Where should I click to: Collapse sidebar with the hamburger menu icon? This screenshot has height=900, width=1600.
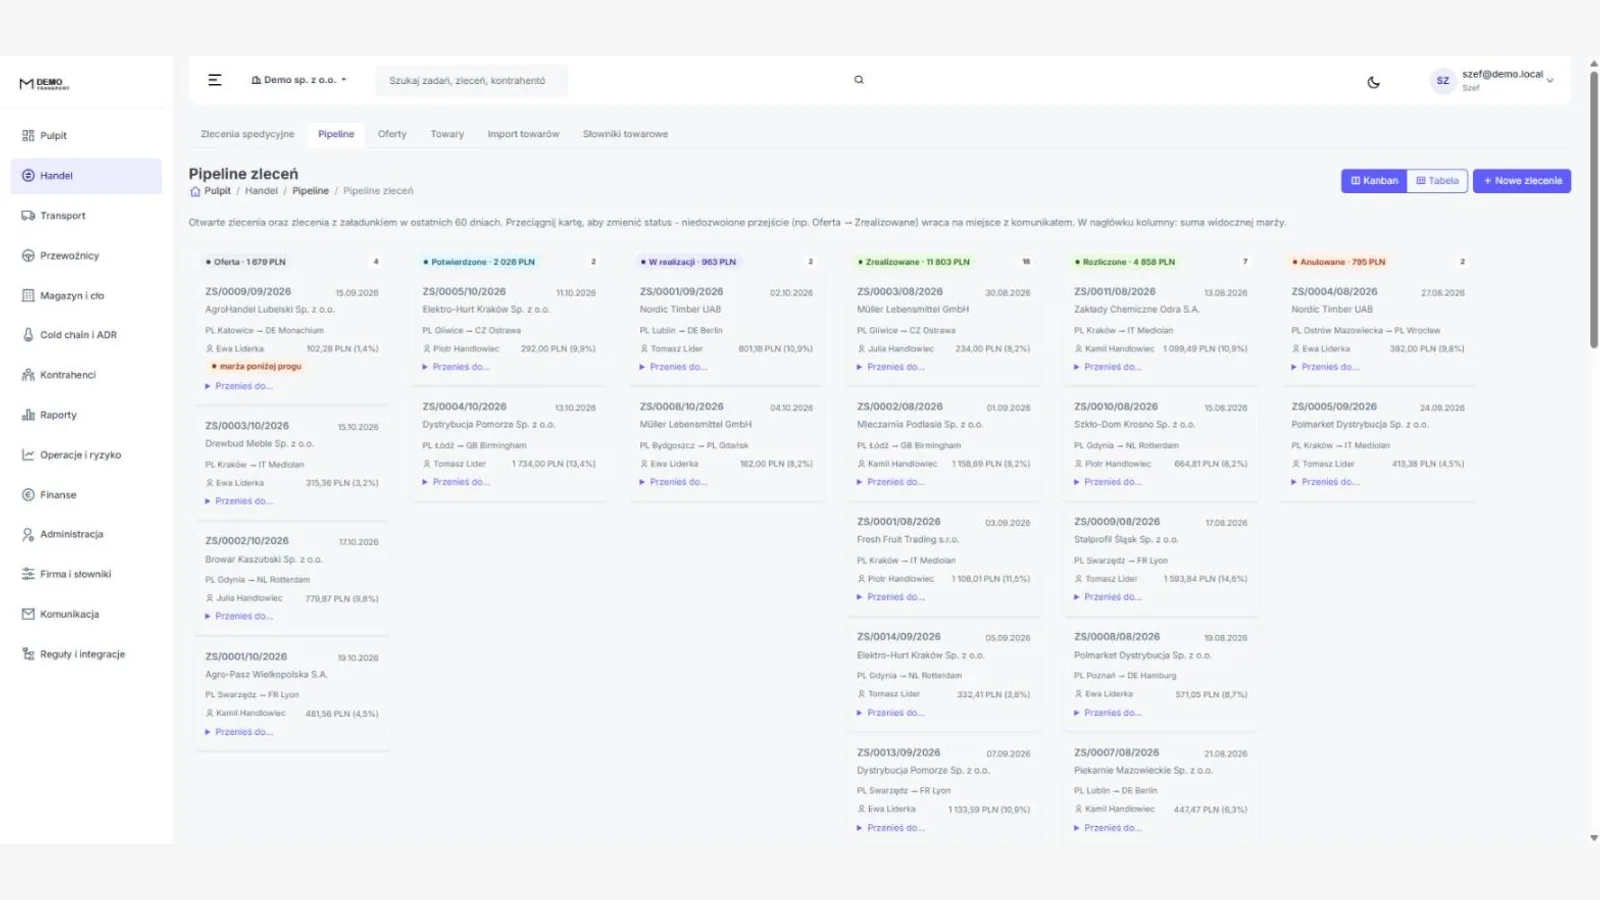(x=215, y=80)
